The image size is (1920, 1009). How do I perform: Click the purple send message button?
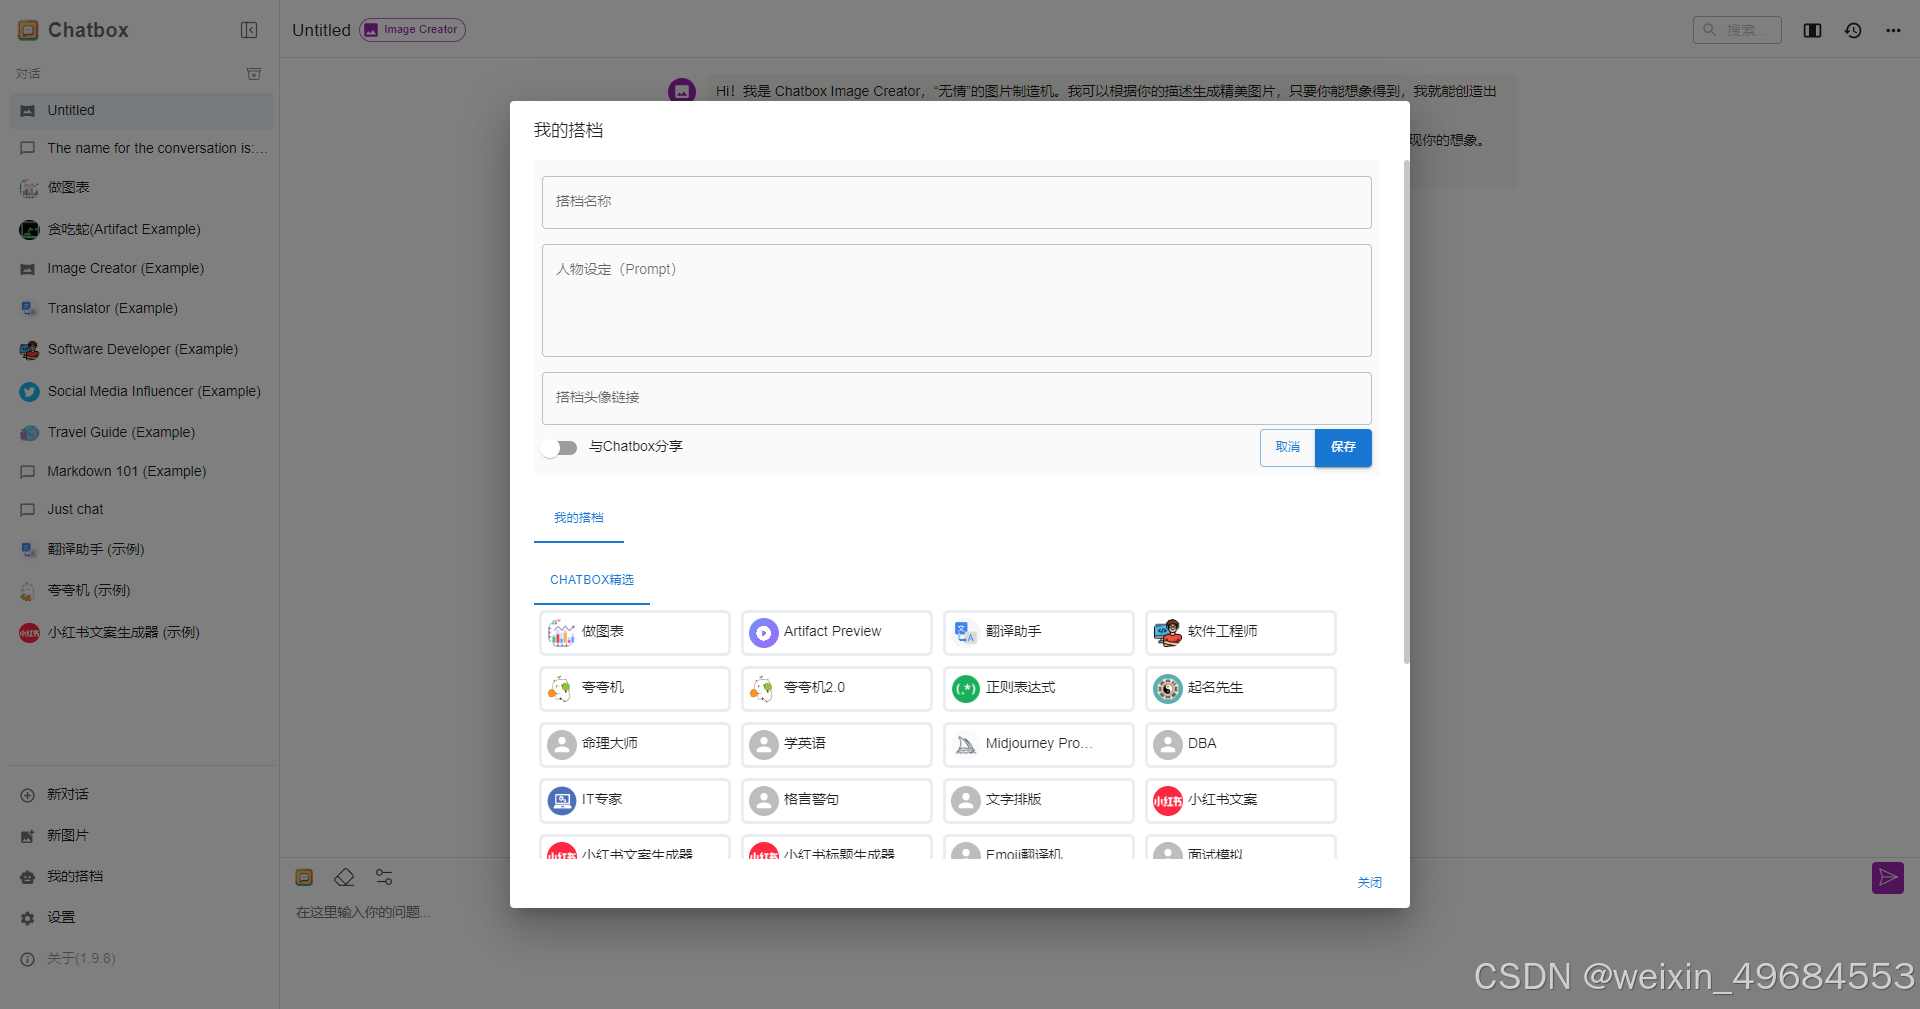pyautogui.click(x=1888, y=878)
